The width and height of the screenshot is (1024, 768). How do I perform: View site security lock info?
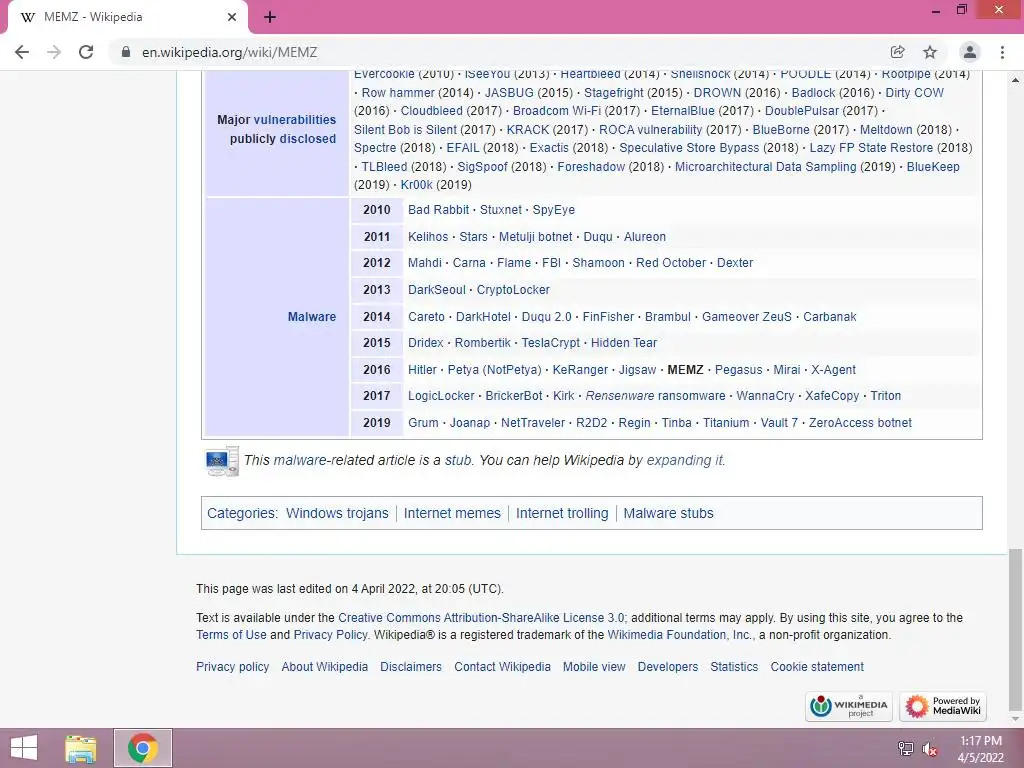pyautogui.click(x=126, y=52)
